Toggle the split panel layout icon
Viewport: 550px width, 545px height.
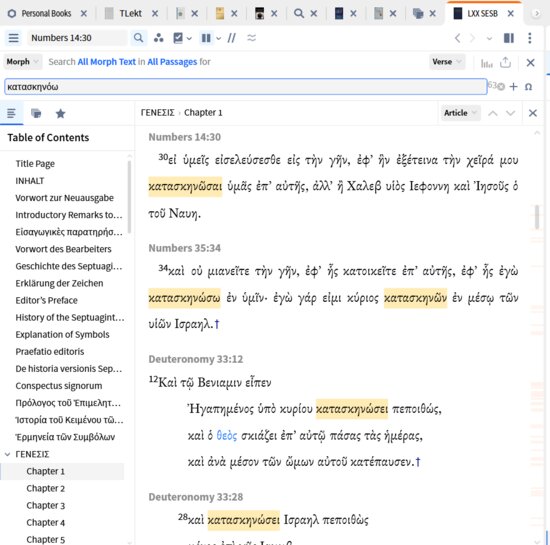coord(509,38)
